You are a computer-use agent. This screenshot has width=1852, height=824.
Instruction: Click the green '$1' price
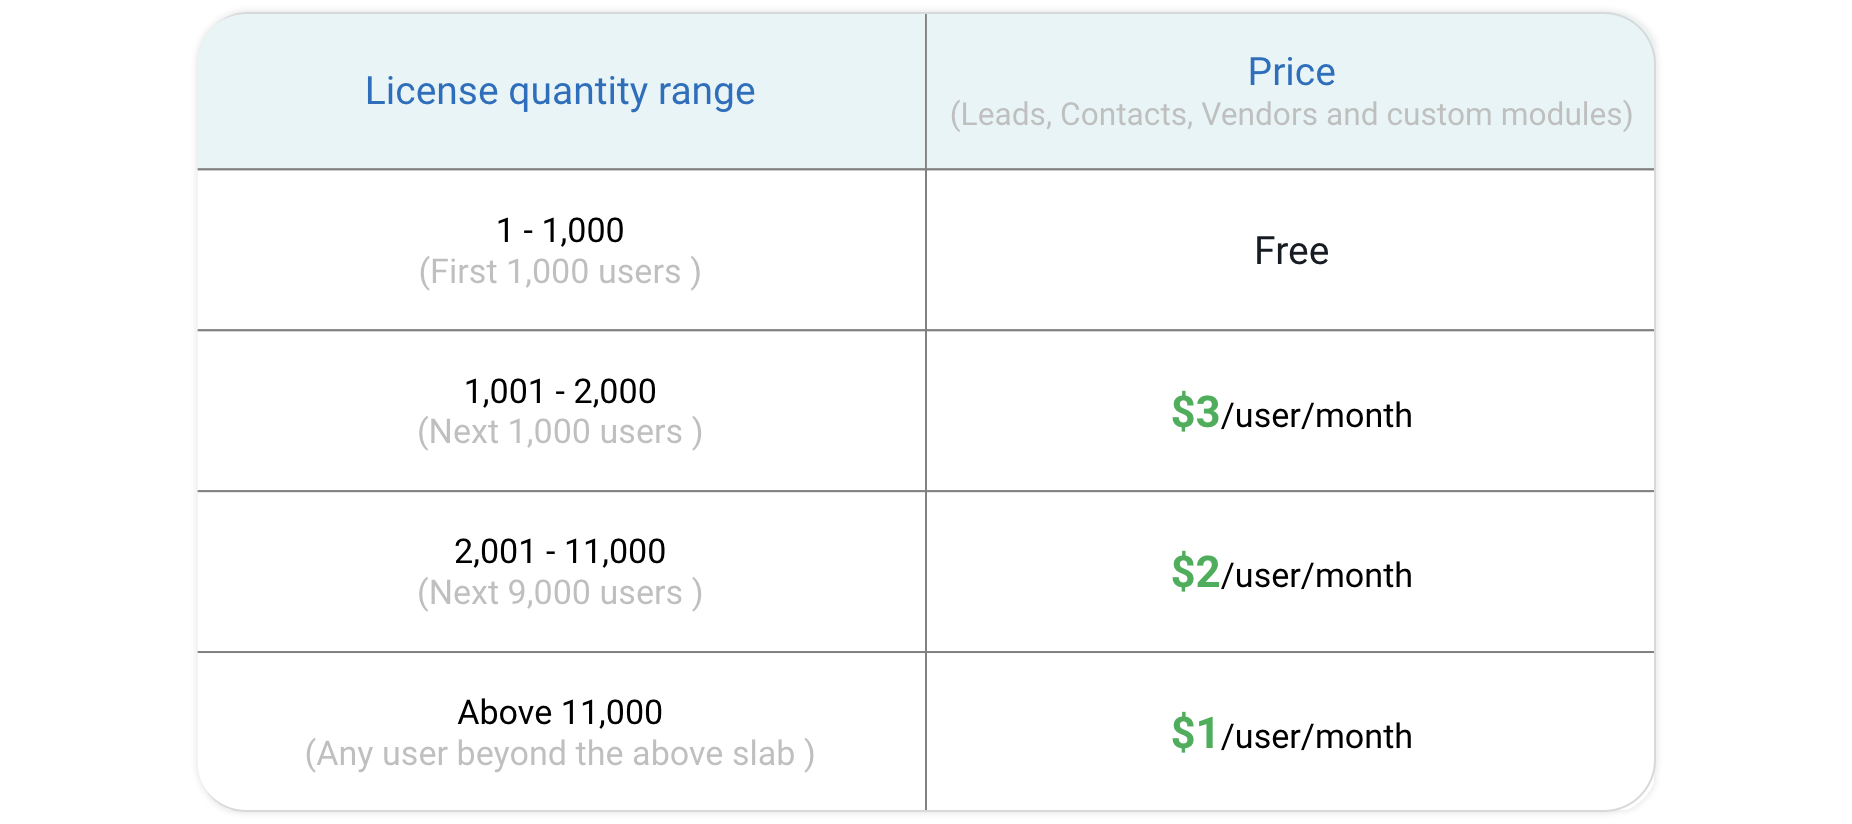pyautogui.click(x=1194, y=734)
